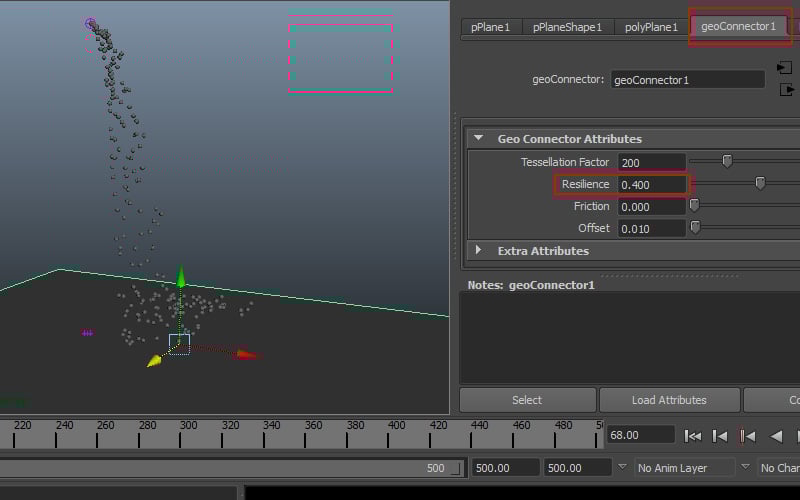
Task: Select the small purple field icon on the plane
Action: pos(88,333)
